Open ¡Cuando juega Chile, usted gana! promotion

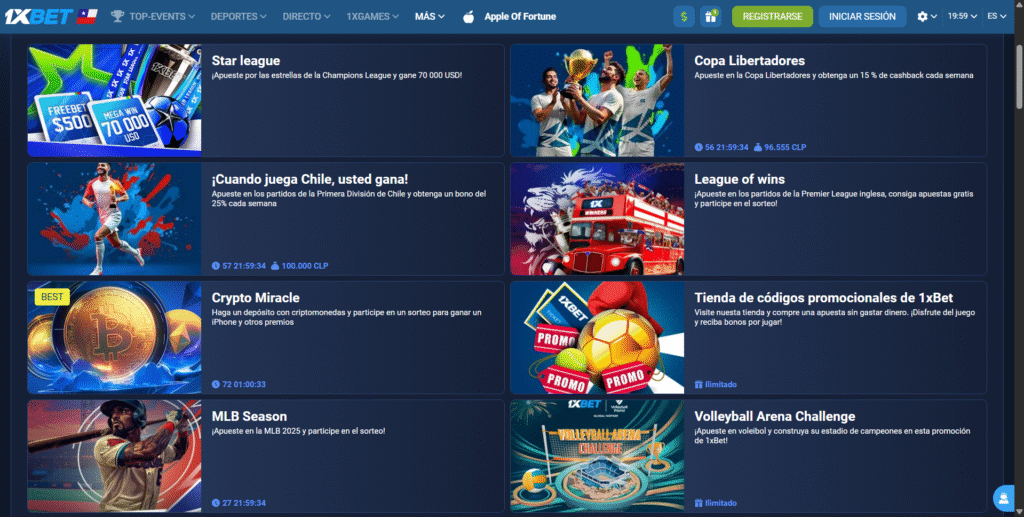tap(310, 180)
